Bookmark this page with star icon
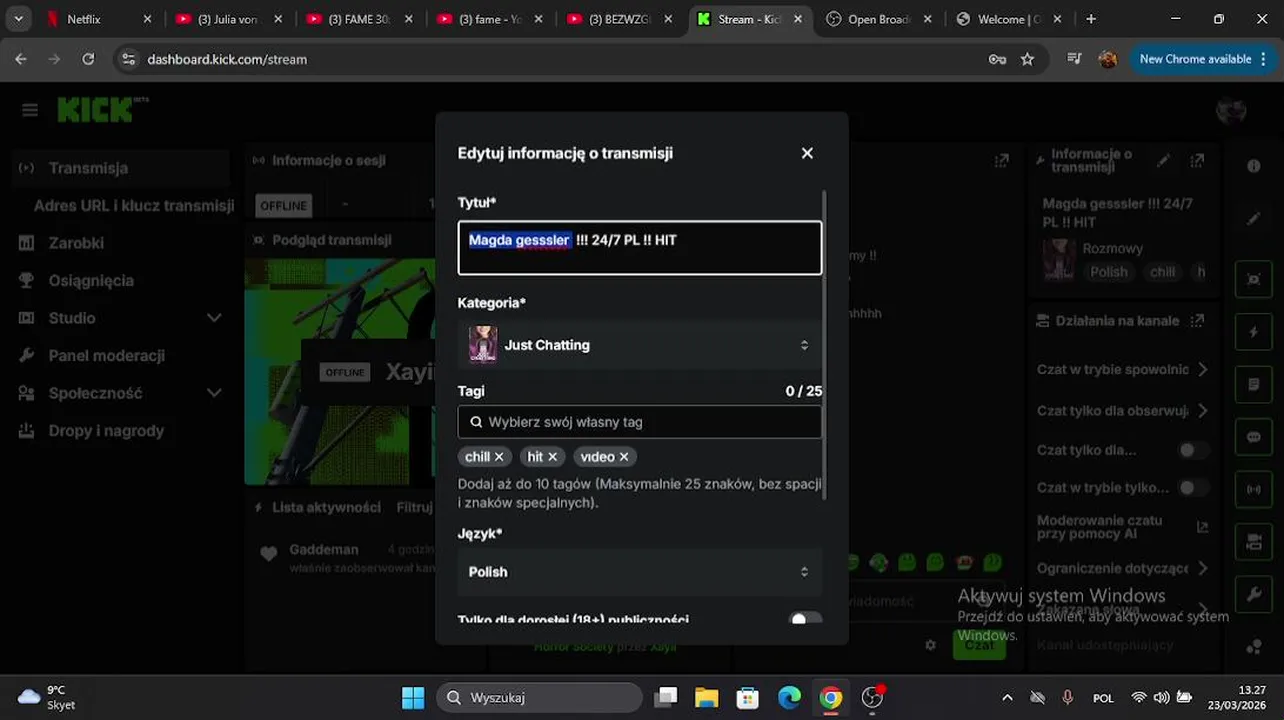The image size is (1284, 720). pyautogui.click(x=1027, y=59)
